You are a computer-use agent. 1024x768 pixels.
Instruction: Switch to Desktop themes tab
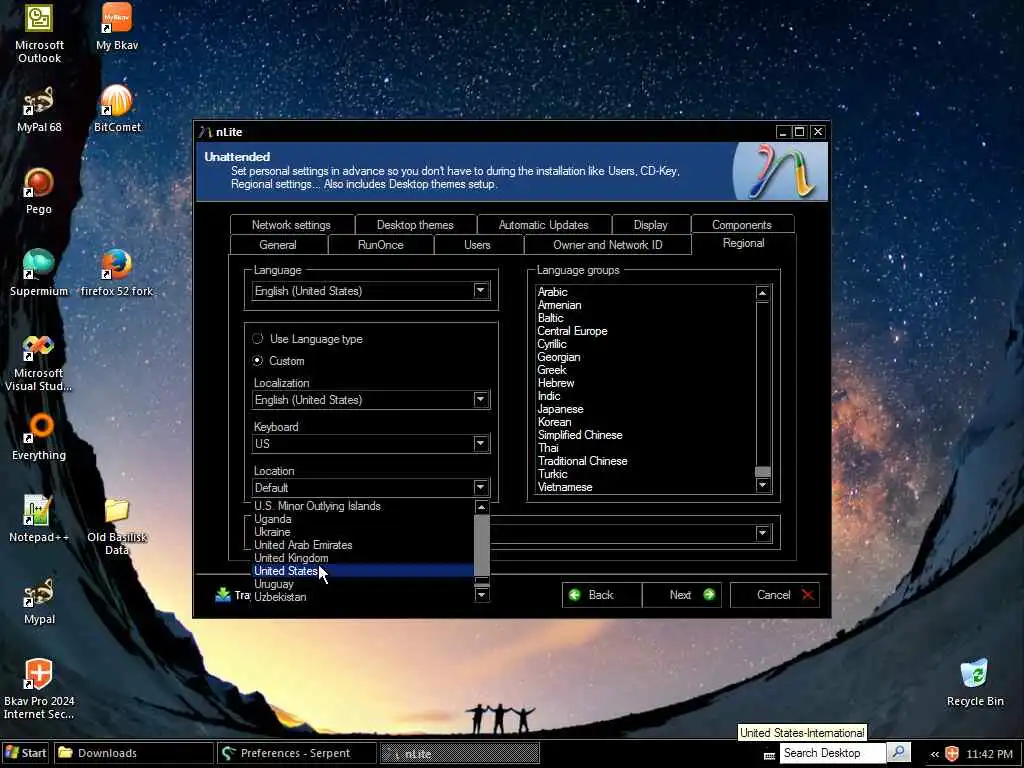click(415, 225)
